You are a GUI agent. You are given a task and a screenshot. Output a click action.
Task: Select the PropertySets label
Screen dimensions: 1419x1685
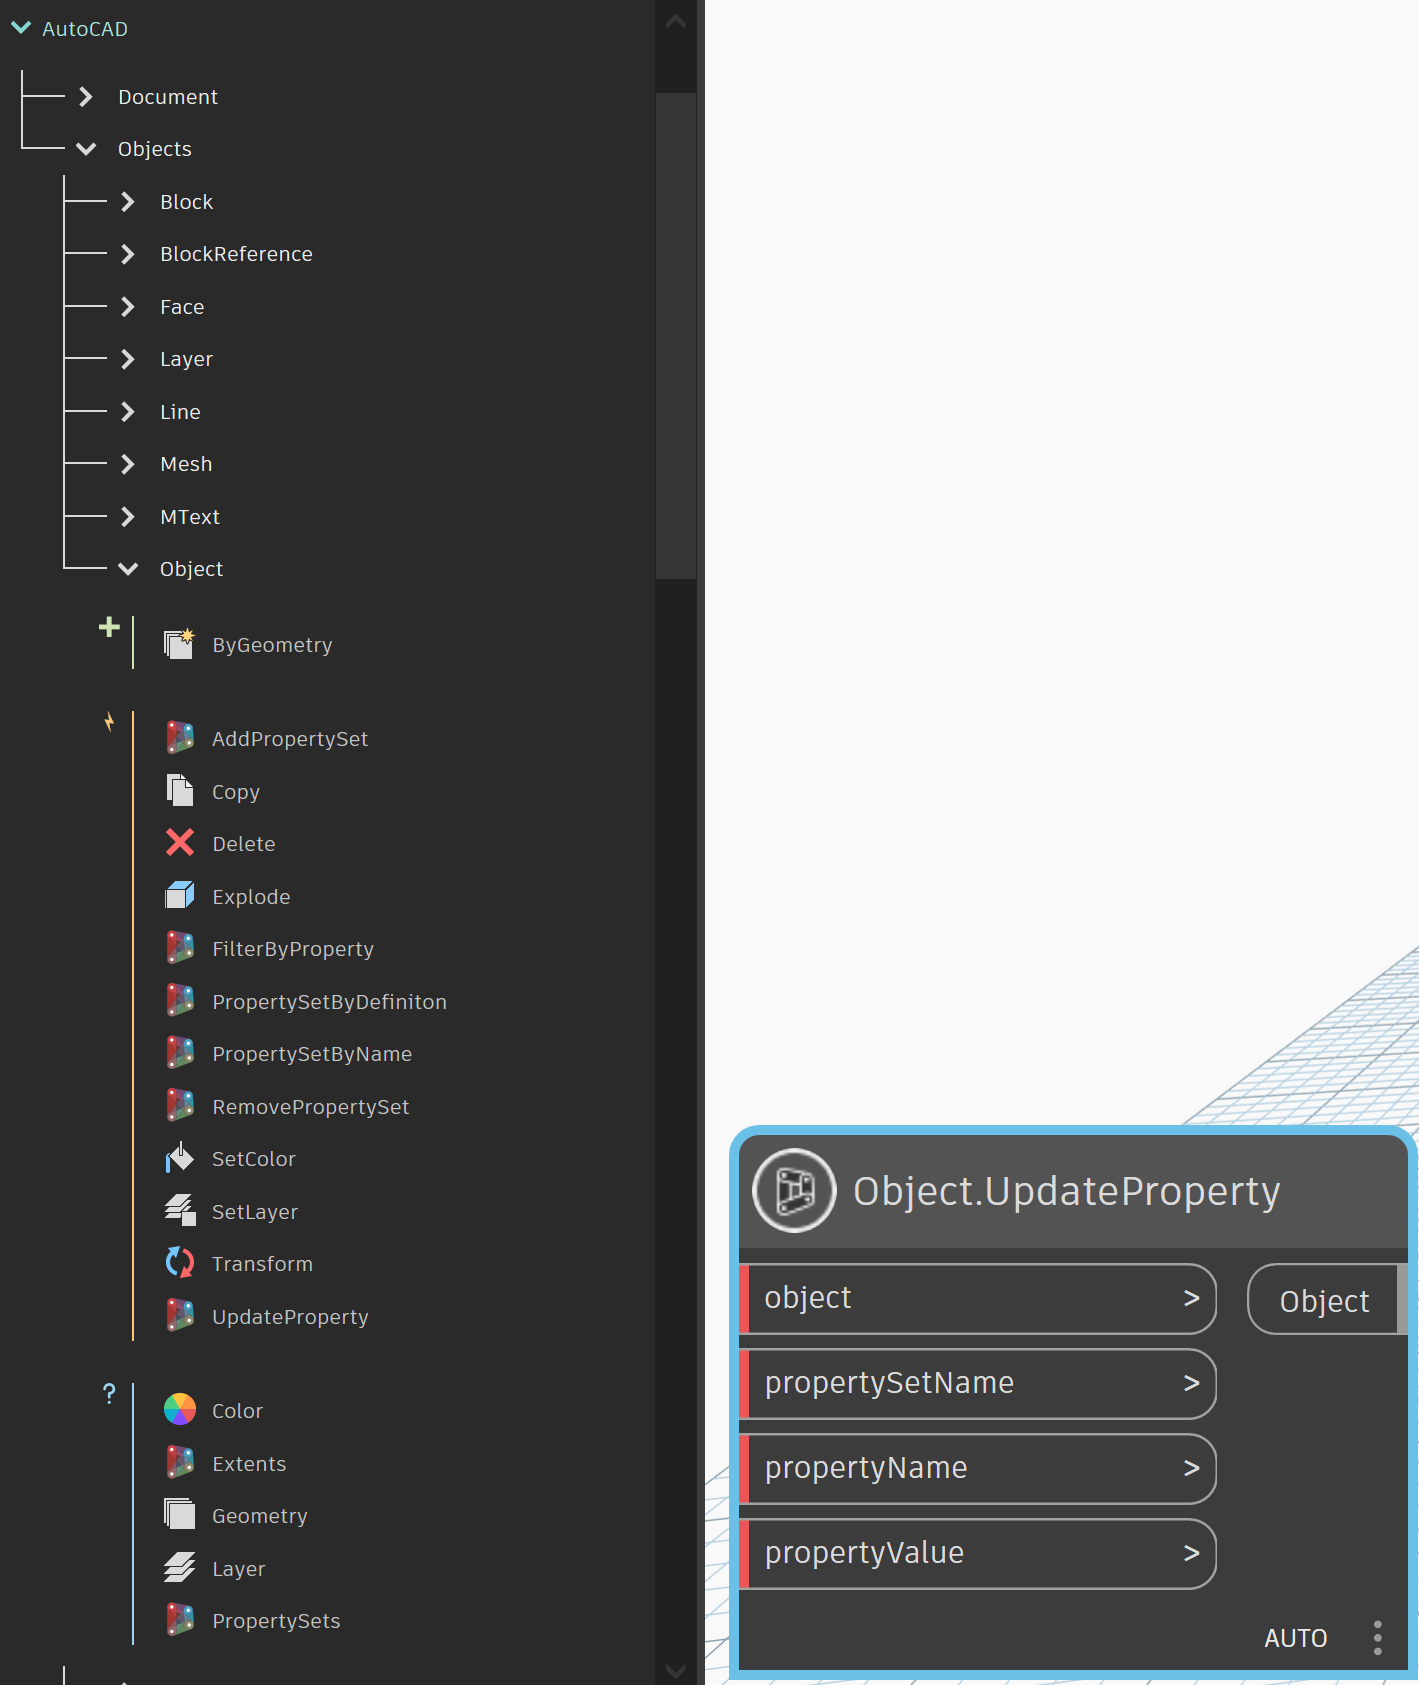click(x=276, y=1621)
